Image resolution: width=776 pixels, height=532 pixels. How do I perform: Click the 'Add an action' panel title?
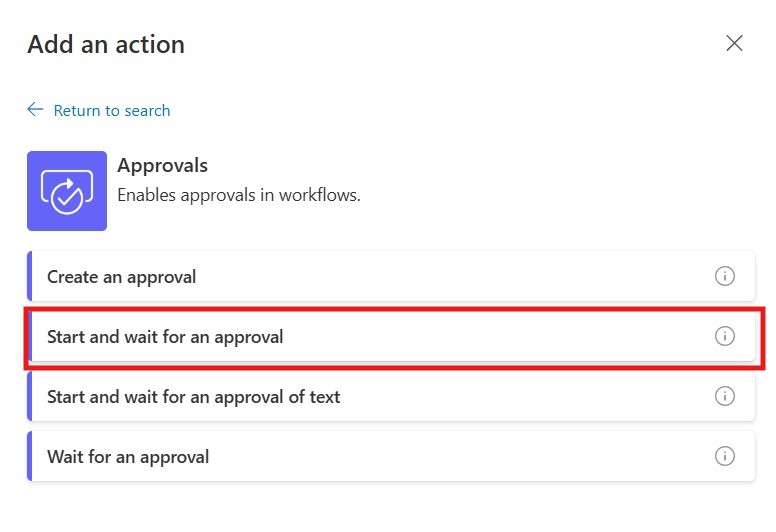pyautogui.click(x=106, y=44)
